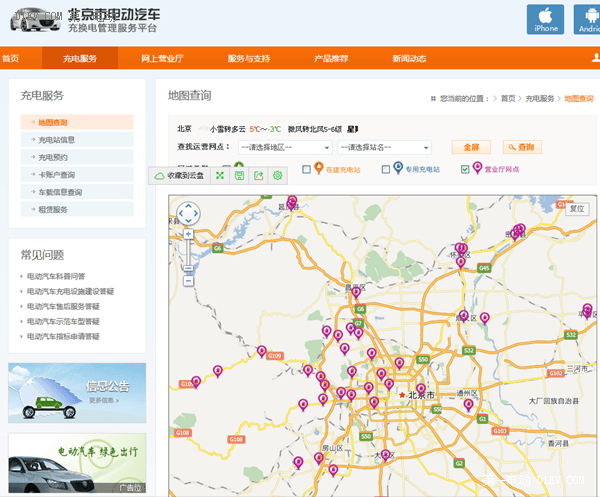Open the 电动汽车科普问答 FAQ link
This screenshot has height=497, width=600.
tap(56, 276)
